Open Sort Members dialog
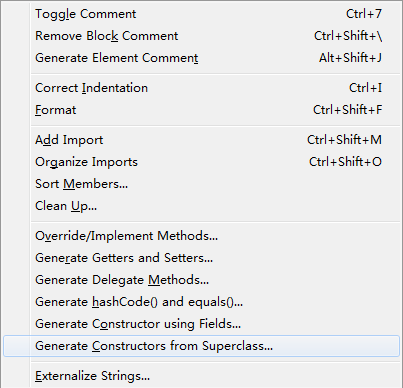This screenshot has width=403, height=388. (x=201, y=184)
